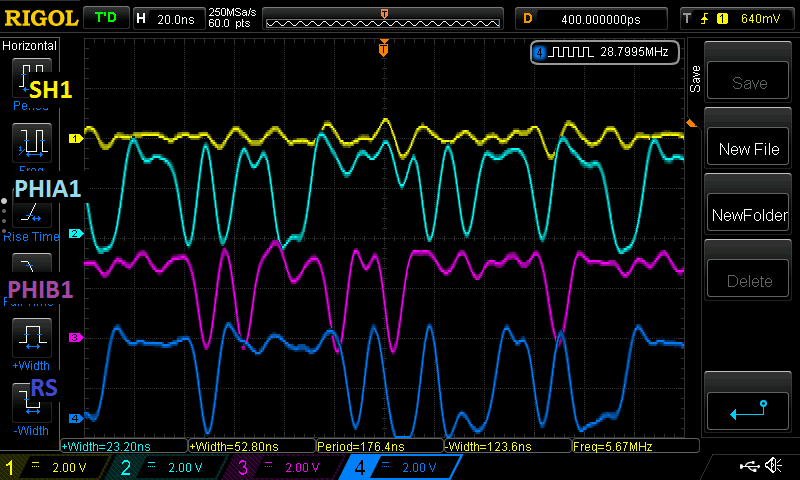
Task: Click the USB connection status icon
Action: pyautogui.click(x=749, y=465)
